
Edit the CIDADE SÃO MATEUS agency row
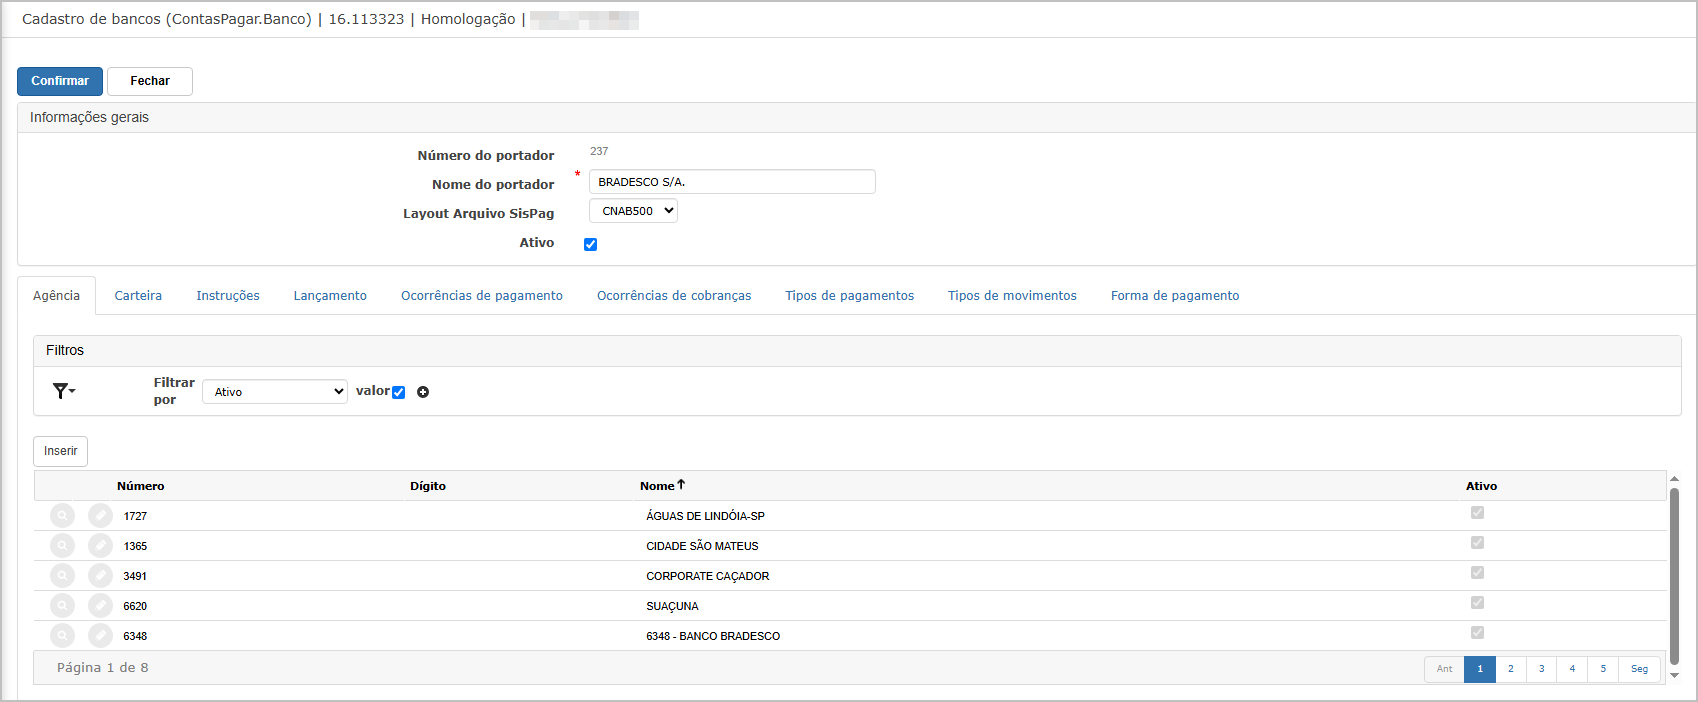[x=100, y=546]
